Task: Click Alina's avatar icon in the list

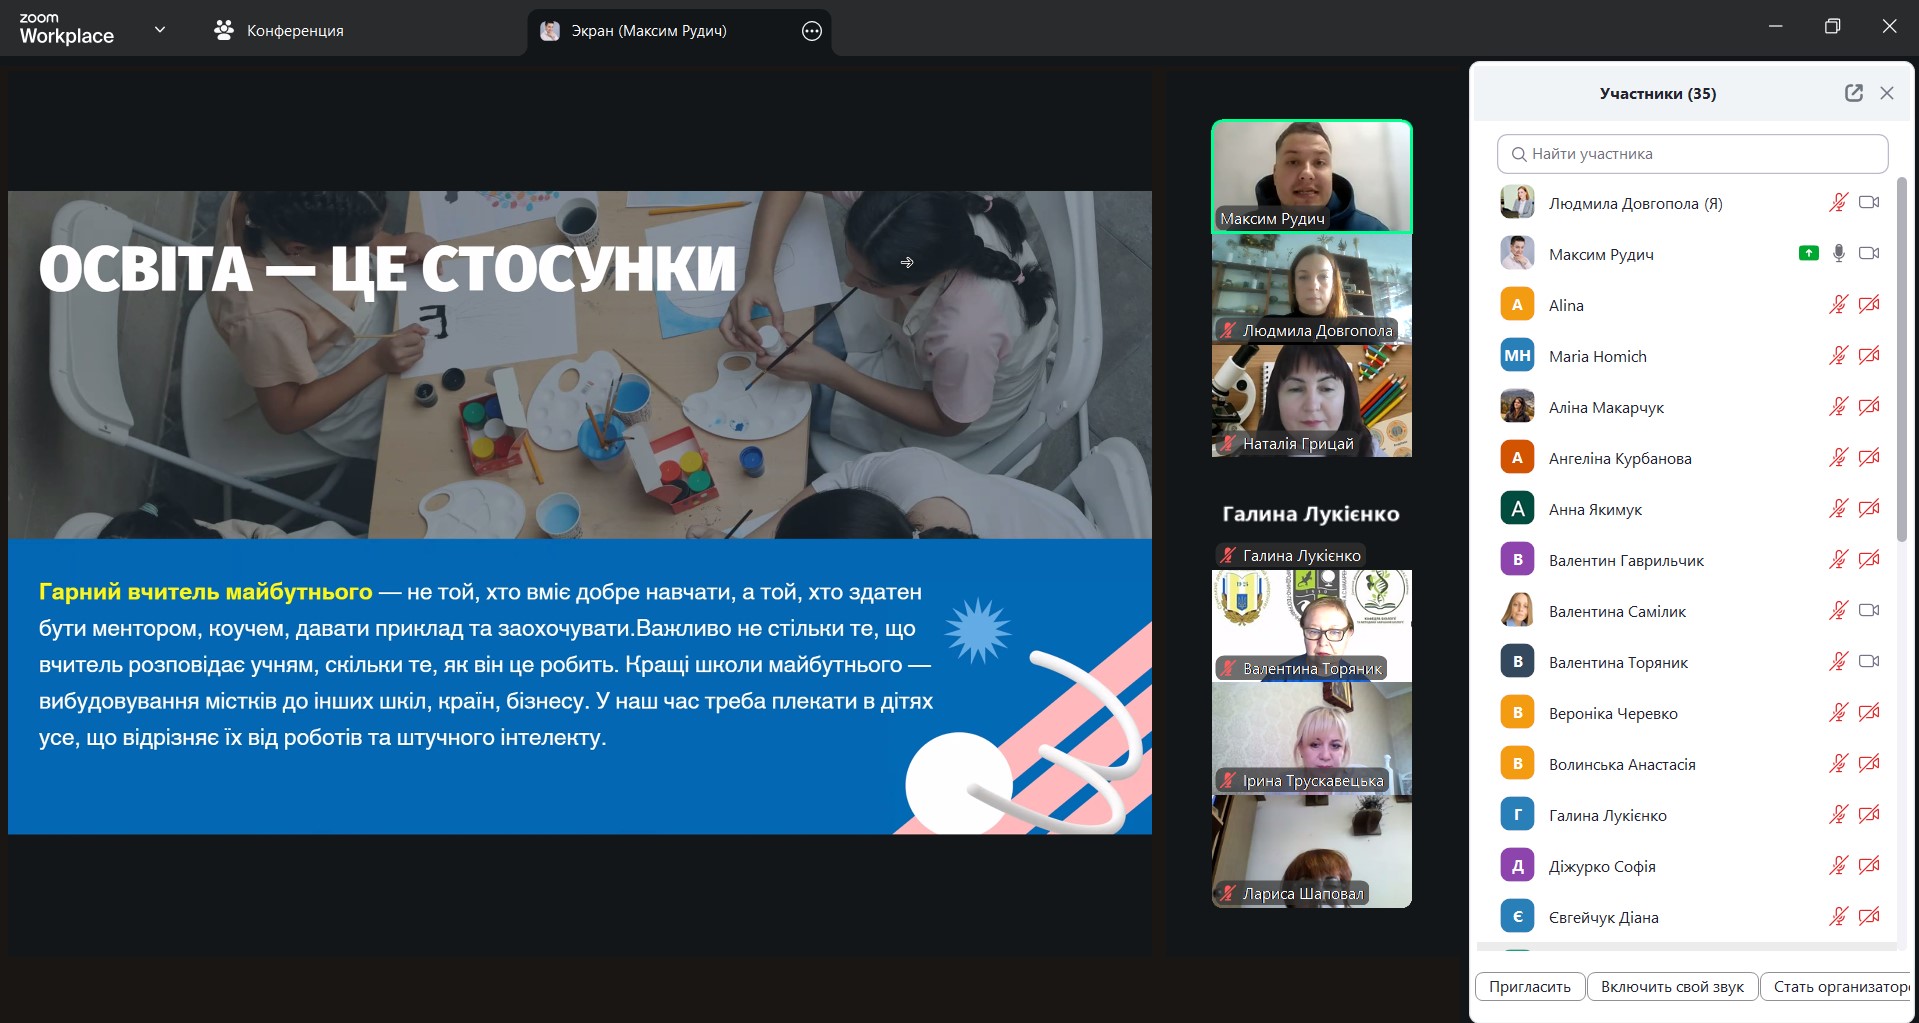Action: 1517,304
